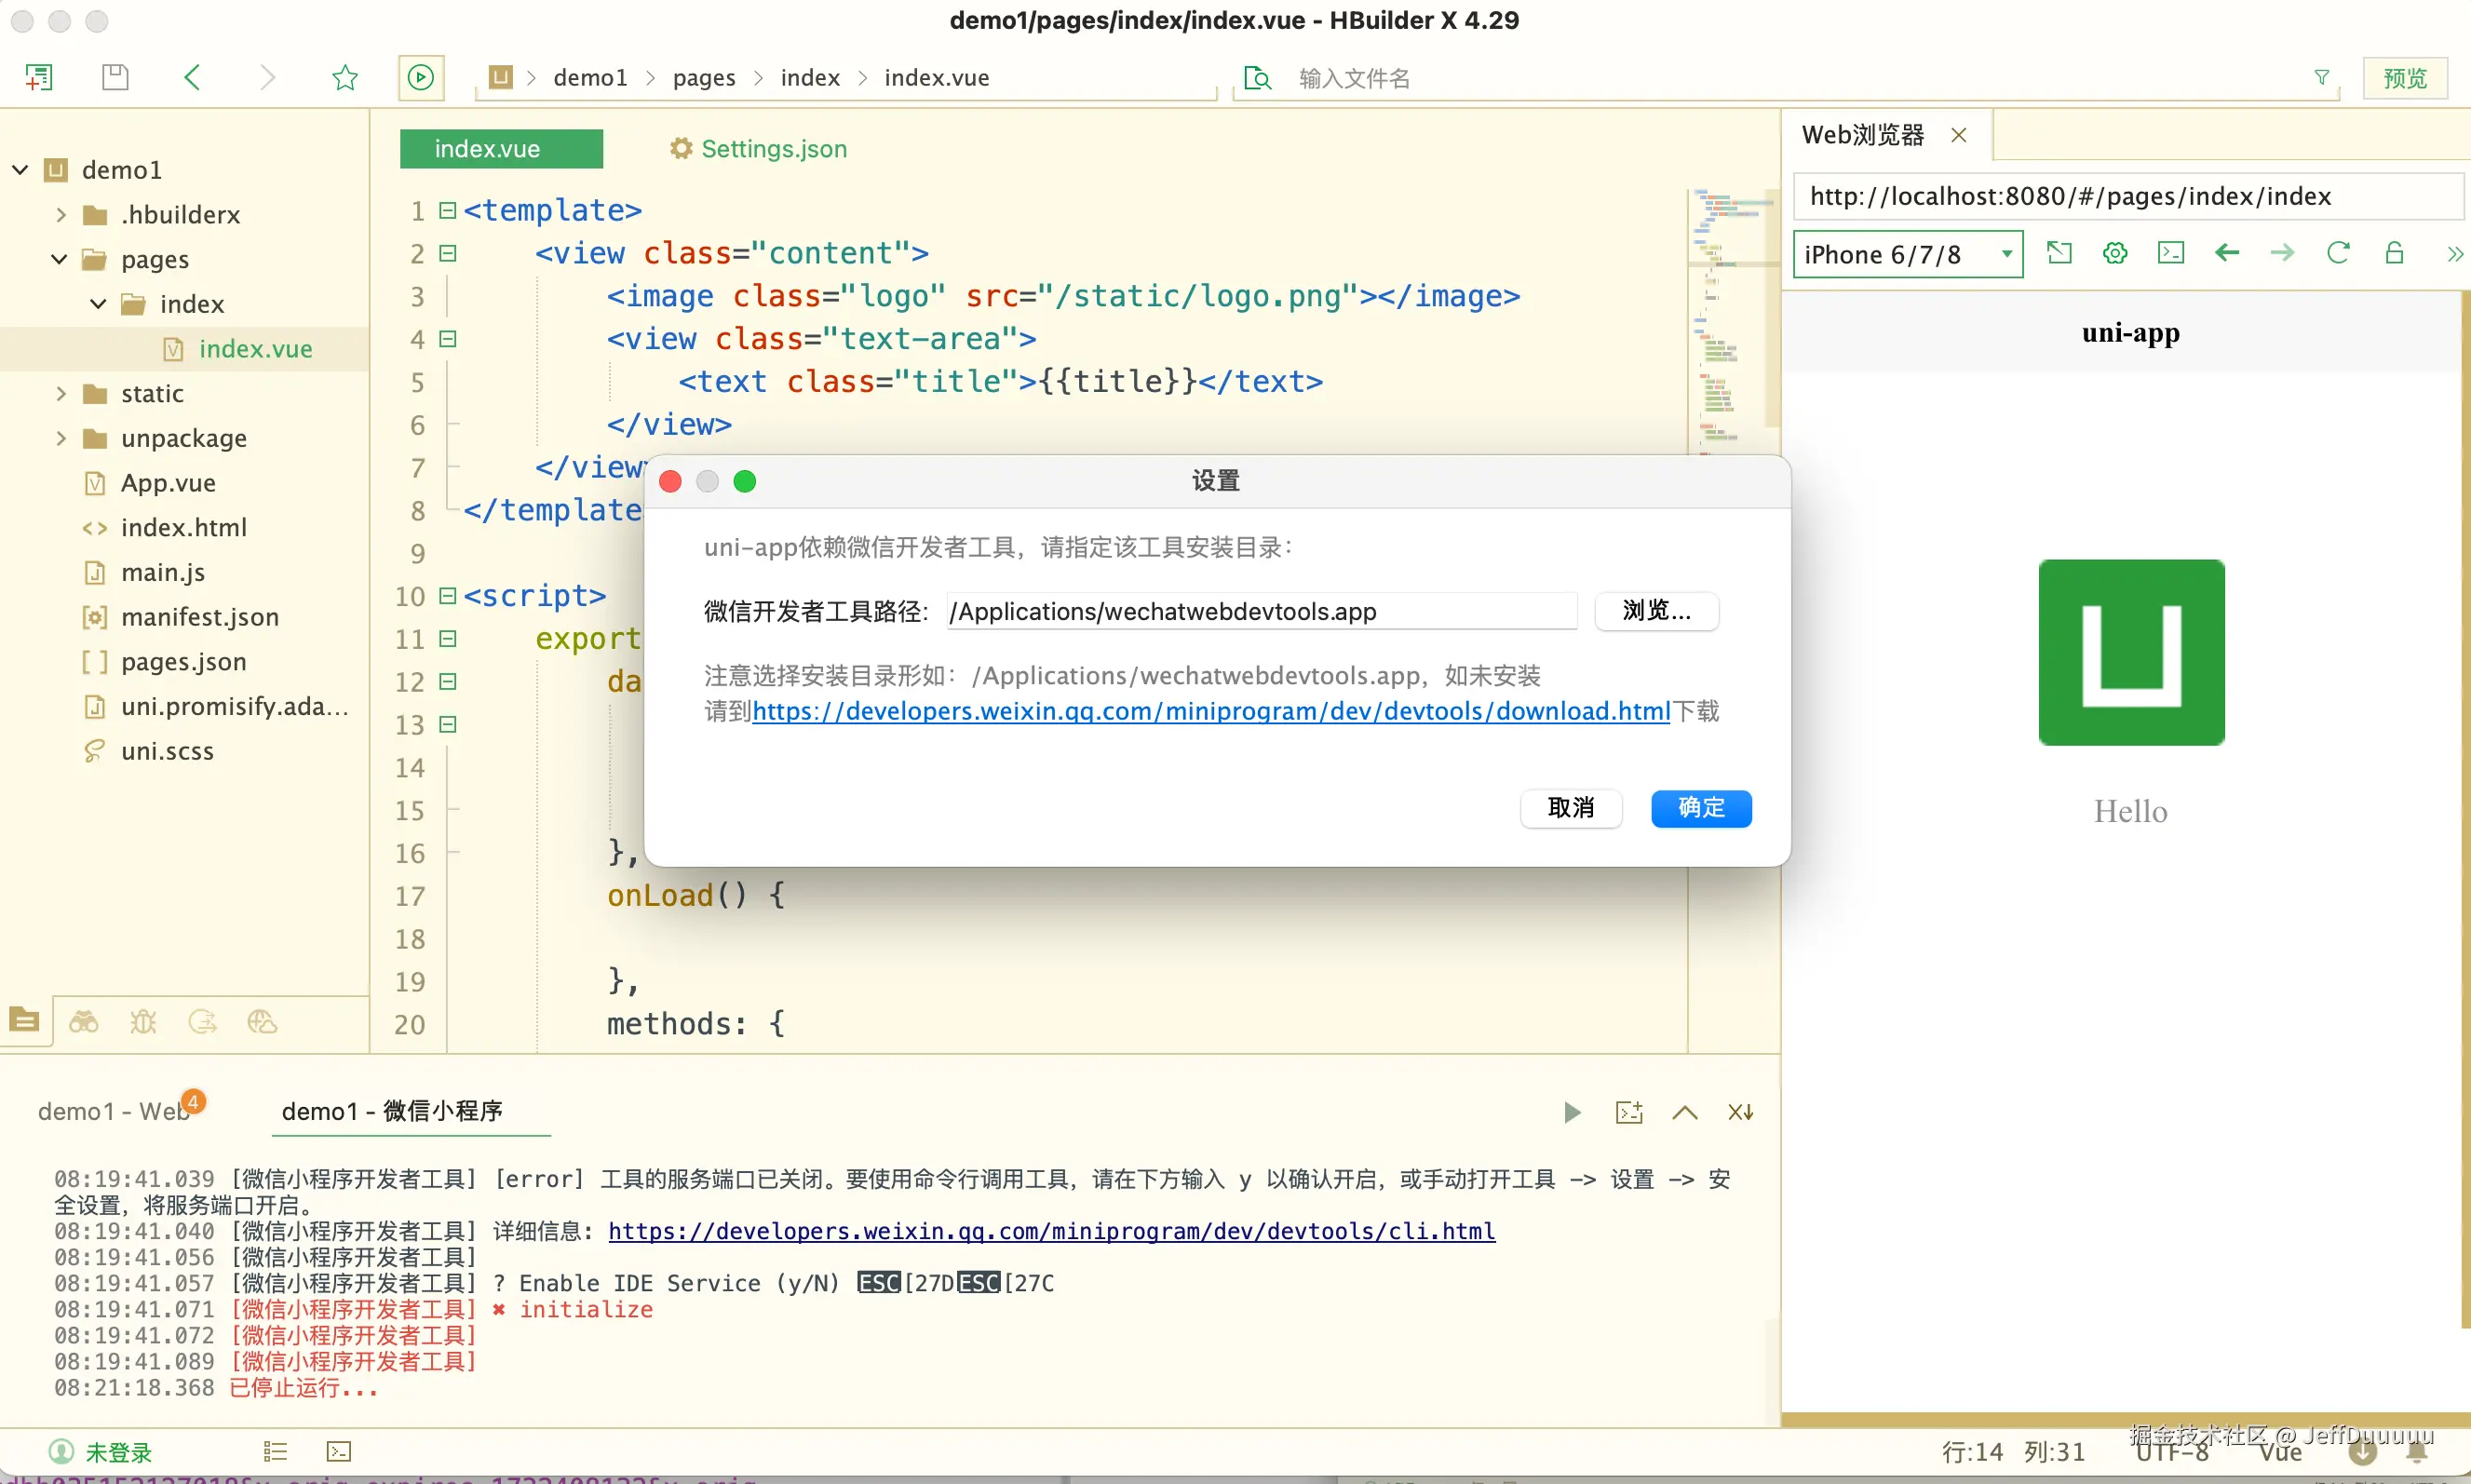Click the 确定 confirm button in the dialog
The width and height of the screenshot is (2471, 1484).
coord(1700,808)
